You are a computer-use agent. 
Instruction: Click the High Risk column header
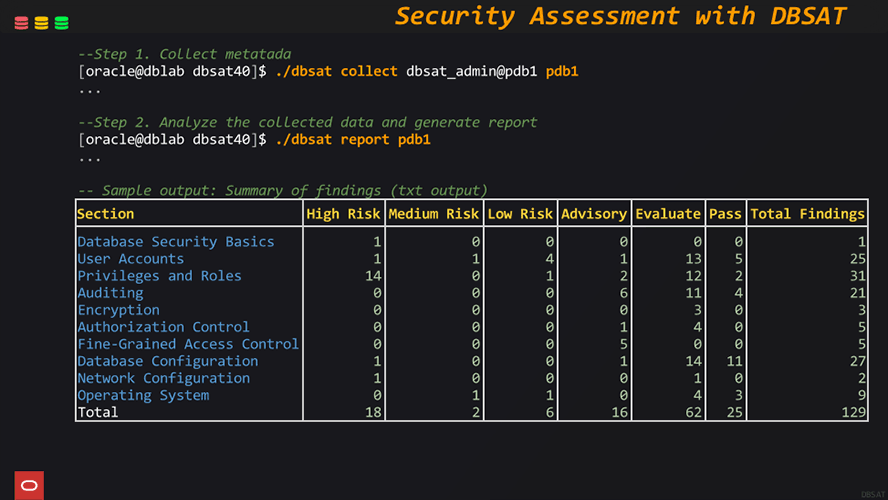[343, 213]
